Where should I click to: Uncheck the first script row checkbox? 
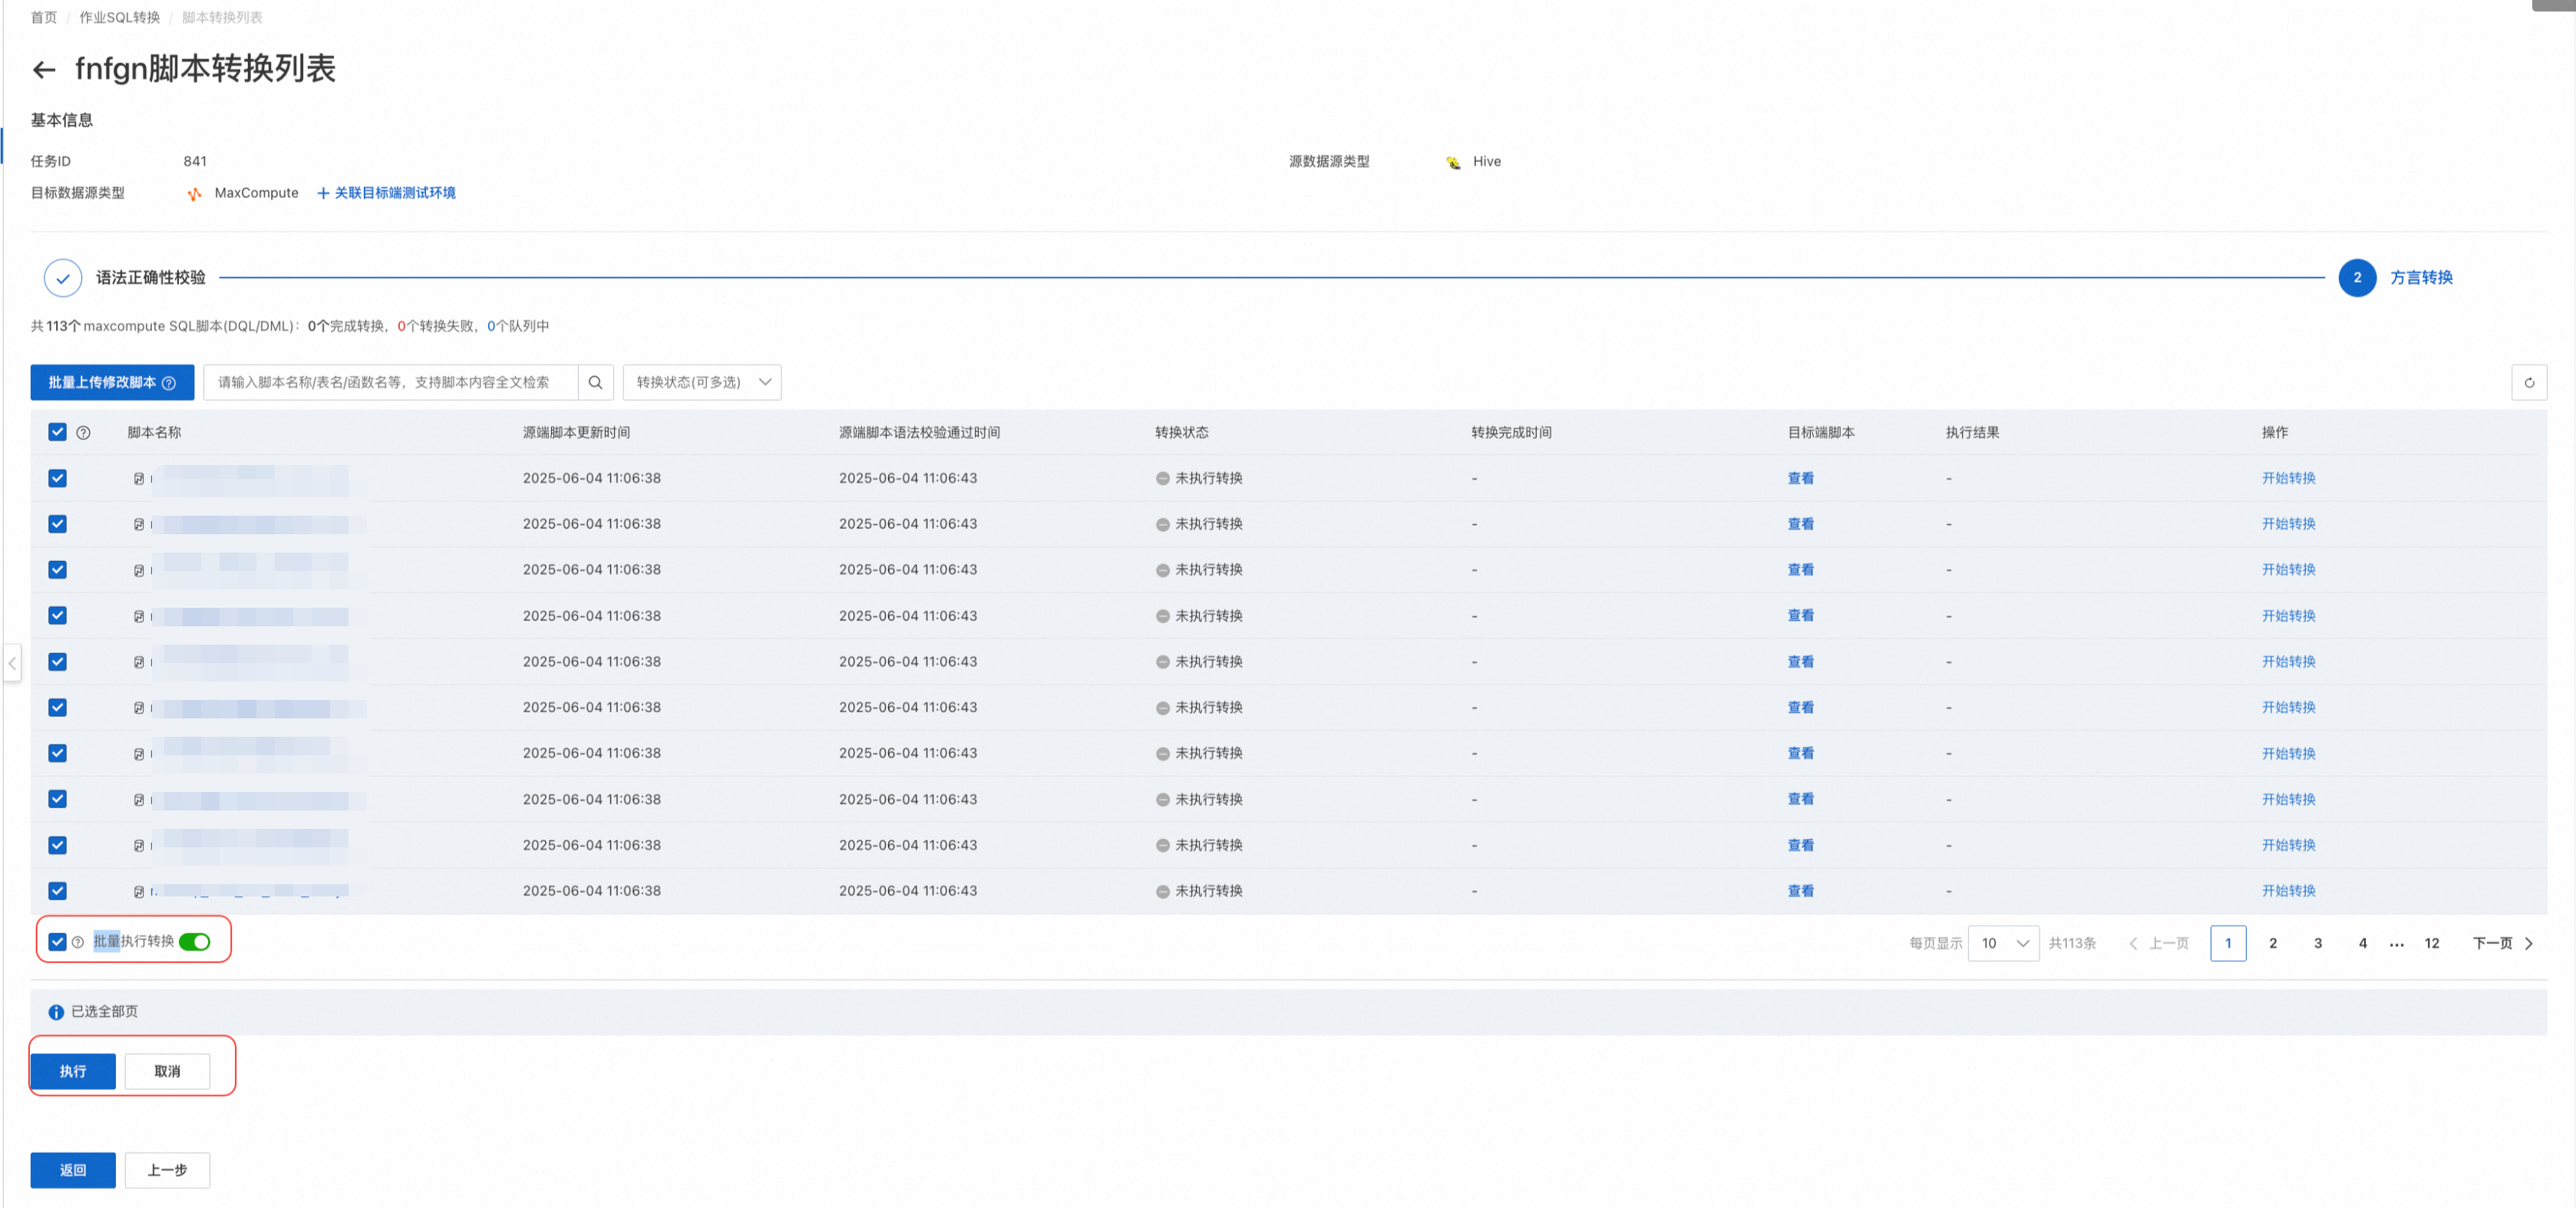57,478
